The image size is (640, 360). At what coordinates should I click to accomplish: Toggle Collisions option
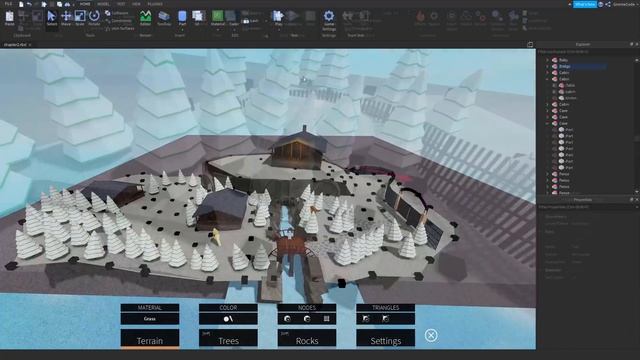tap(118, 13)
